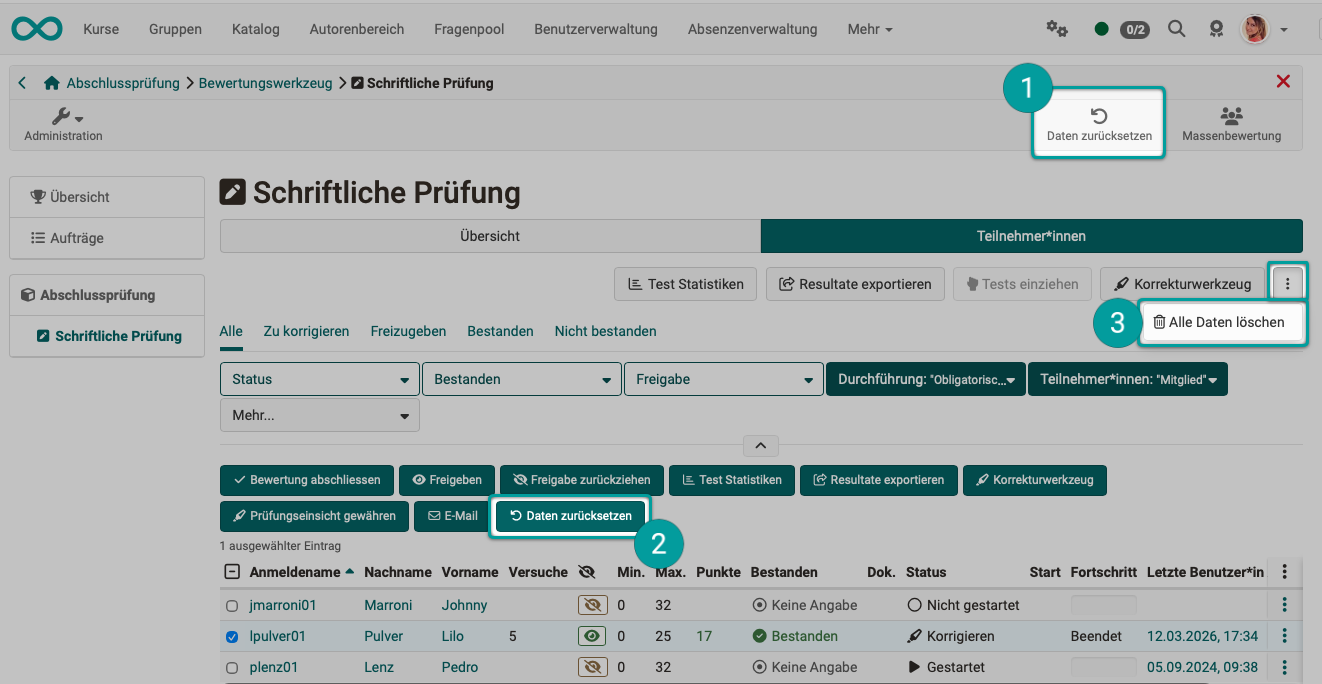The width and height of the screenshot is (1322, 684).
Task: Select the Massenbewertung tool
Action: [x=1231, y=124]
